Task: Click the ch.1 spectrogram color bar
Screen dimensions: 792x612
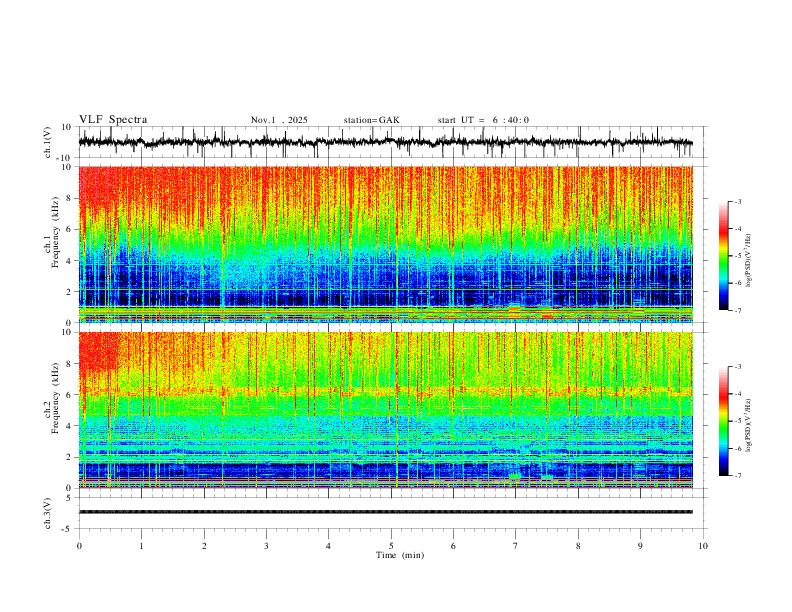Action: [x=723, y=255]
